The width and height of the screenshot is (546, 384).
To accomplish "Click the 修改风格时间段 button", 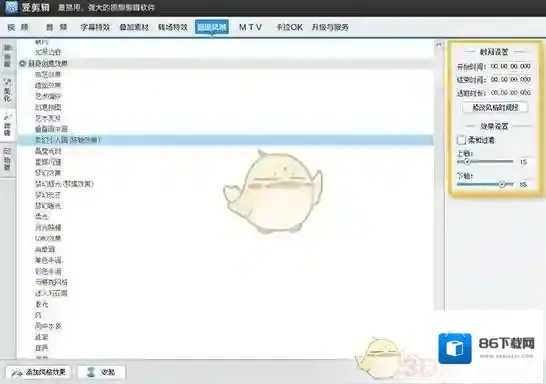I will coord(495,108).
